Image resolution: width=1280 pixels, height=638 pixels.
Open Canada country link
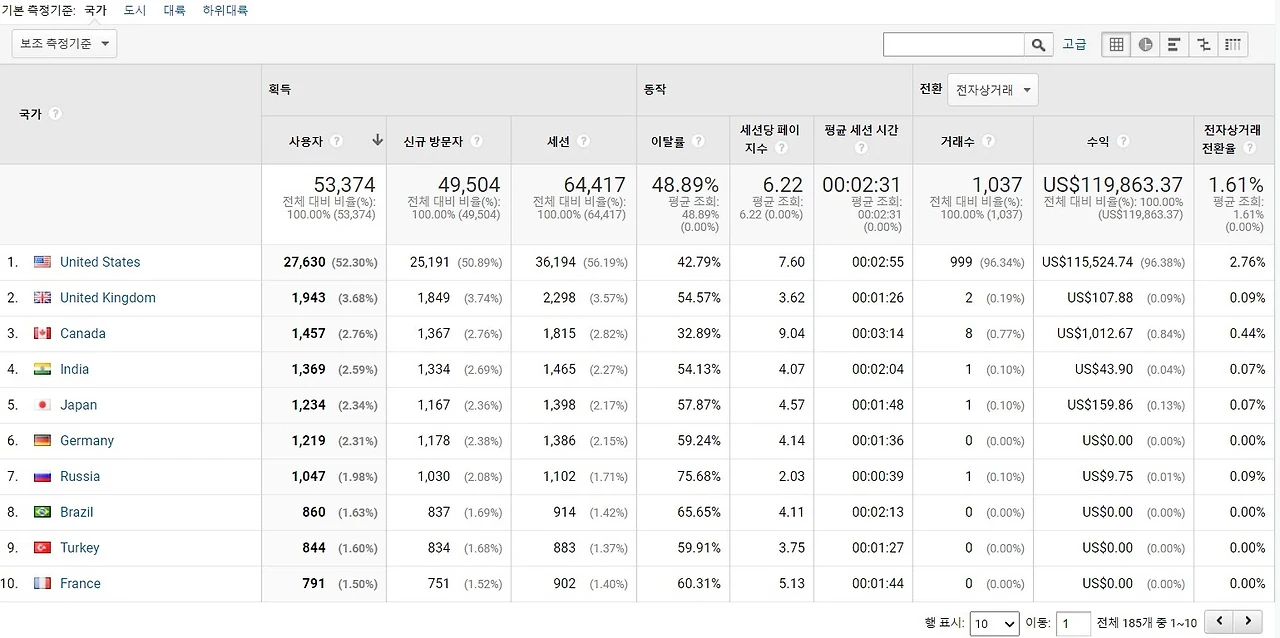click(x=83, y=334)
